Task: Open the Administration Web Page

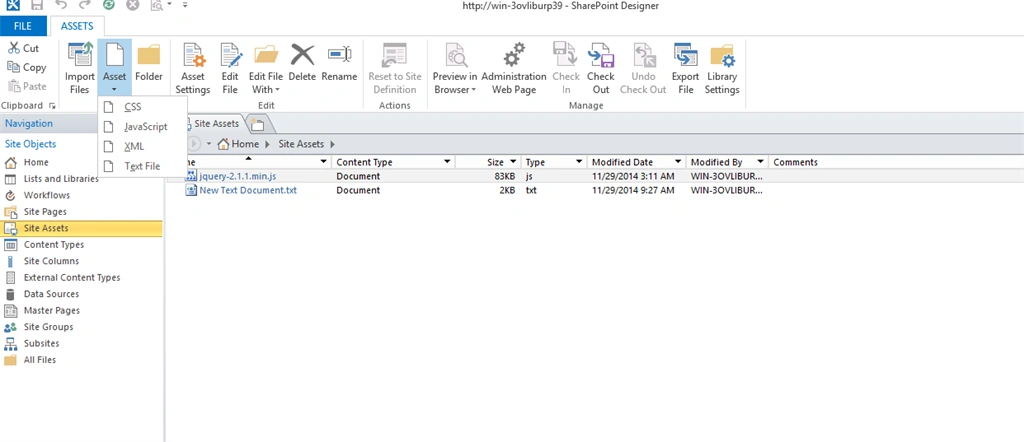Action: pyautogui.click(x=514, y=69)
